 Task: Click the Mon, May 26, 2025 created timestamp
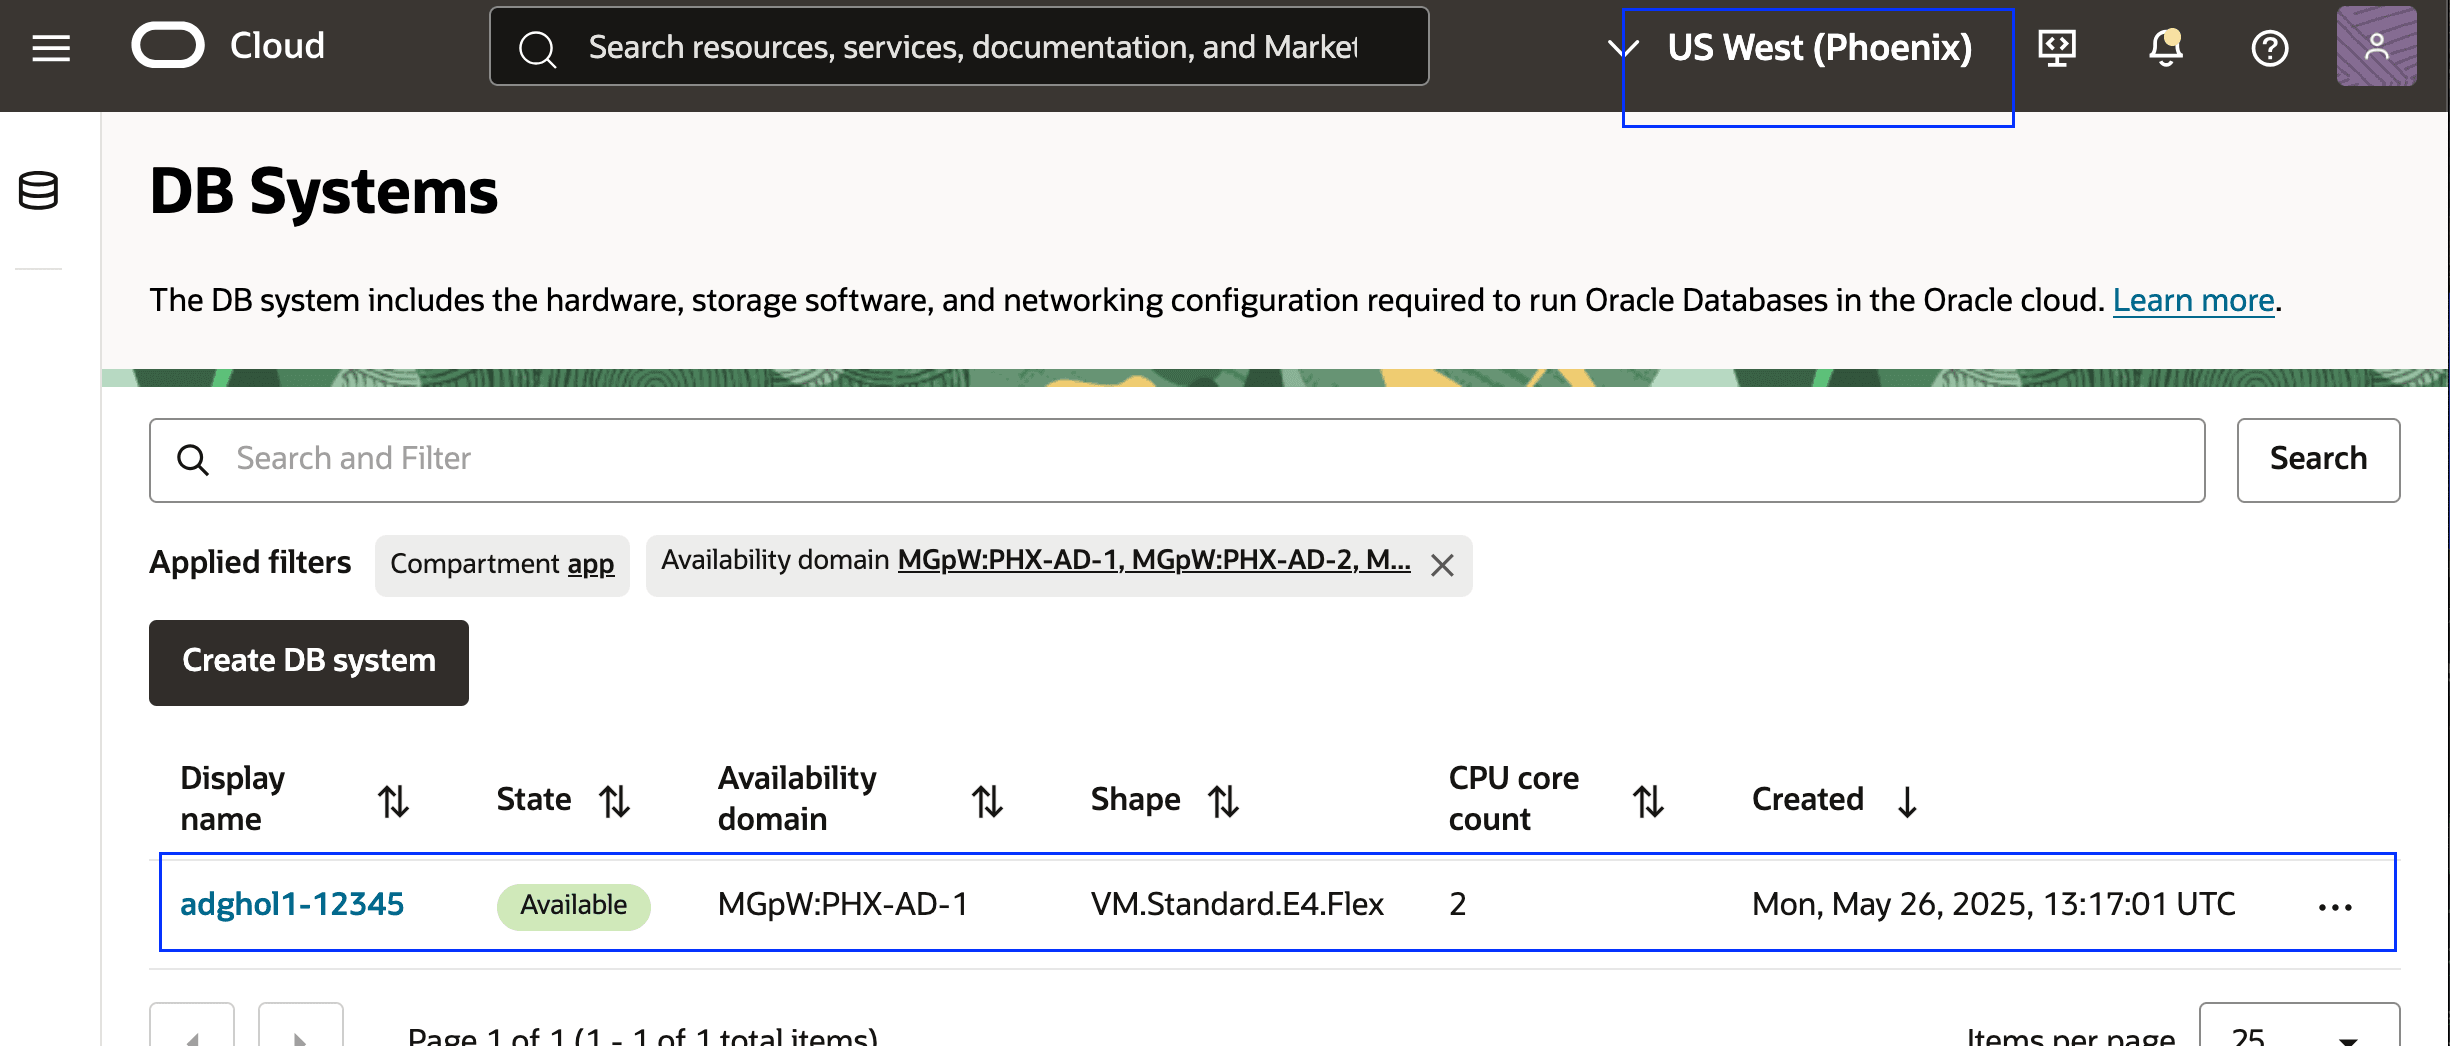coord(1993,904)
